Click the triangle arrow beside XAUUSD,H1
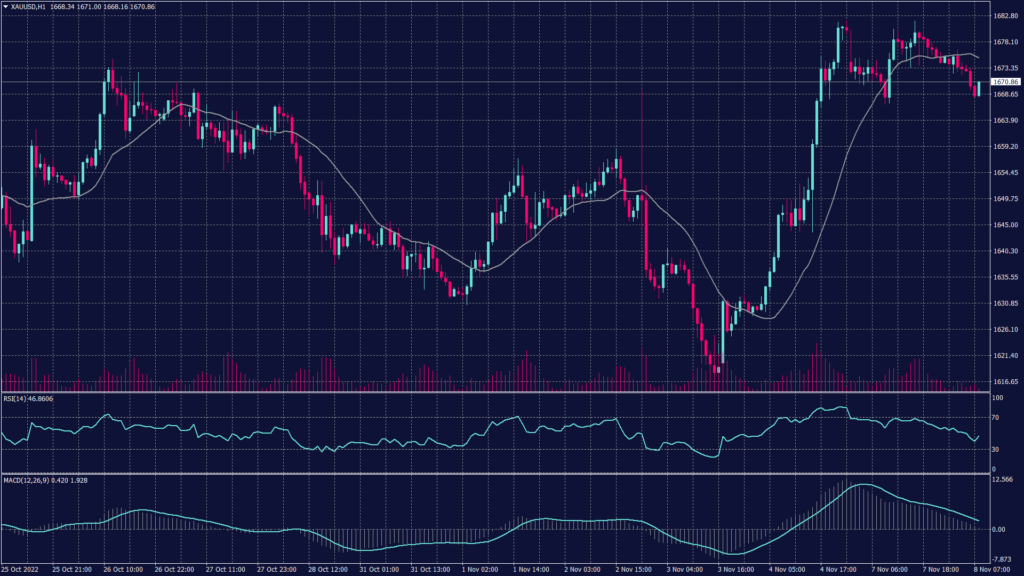This screenshot has width=1024, height=576. (x=5, y=8)
